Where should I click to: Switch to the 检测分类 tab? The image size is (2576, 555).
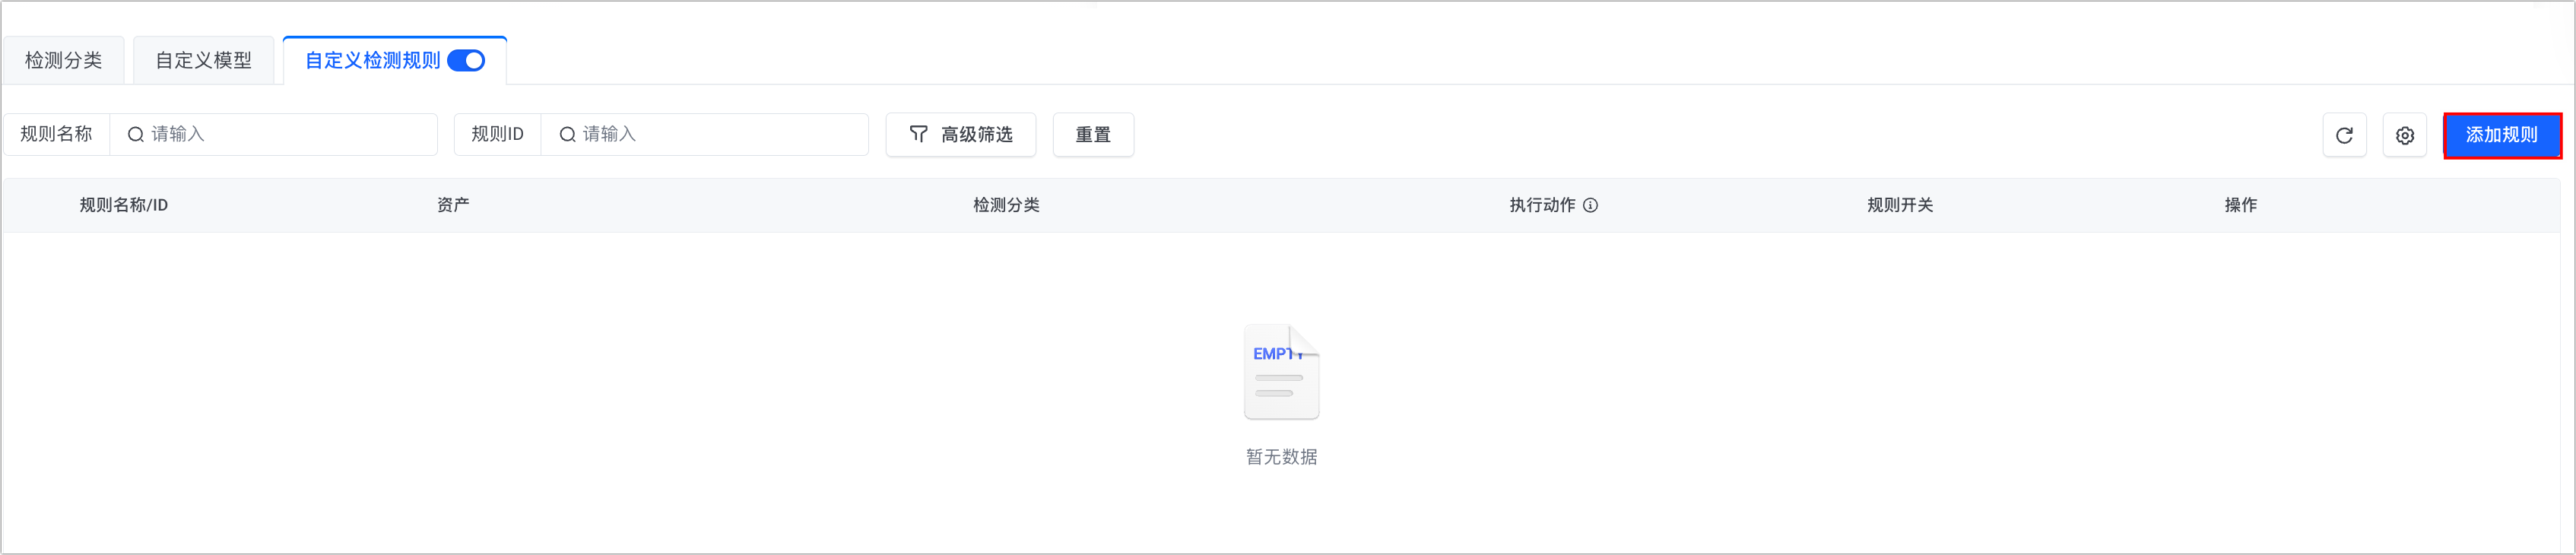point(63,61)
